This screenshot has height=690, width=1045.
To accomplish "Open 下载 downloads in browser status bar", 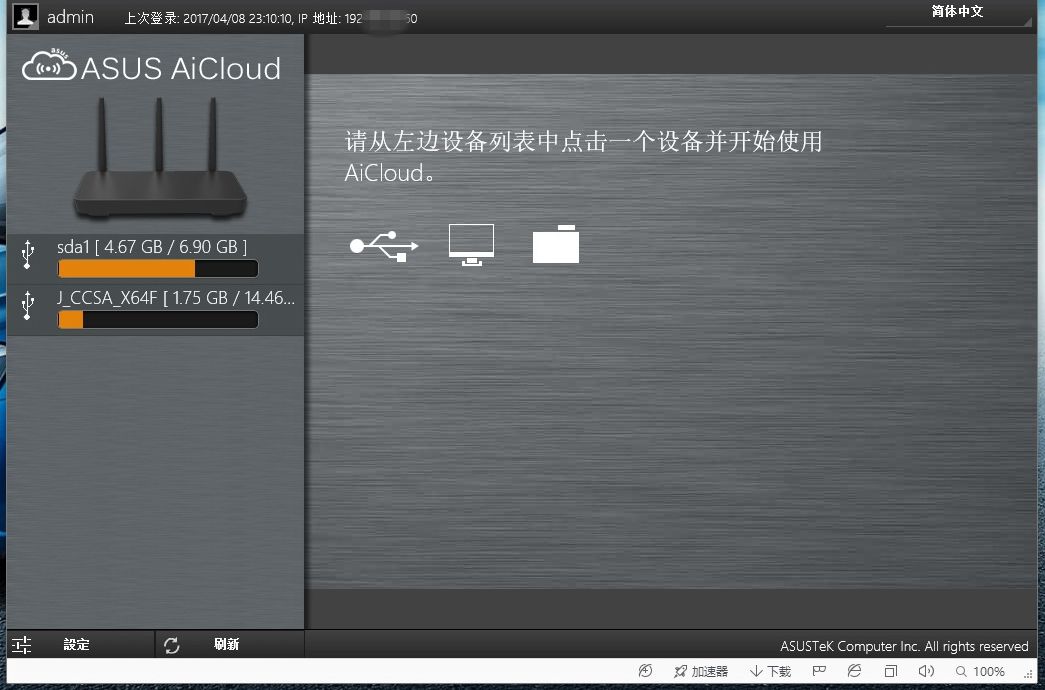I will [770, 671].
